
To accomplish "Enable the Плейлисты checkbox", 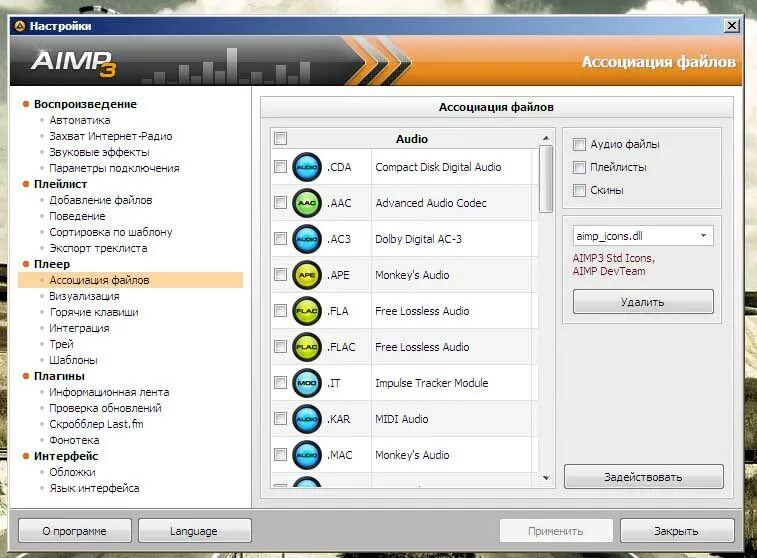I will [579, 167].
